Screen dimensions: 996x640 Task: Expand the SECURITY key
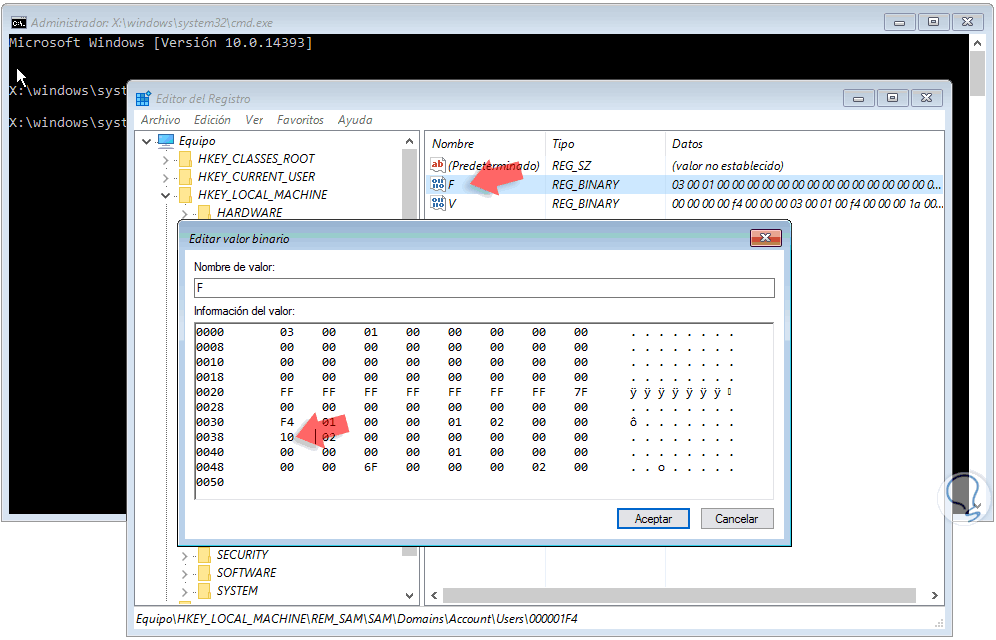coord(185,556)
